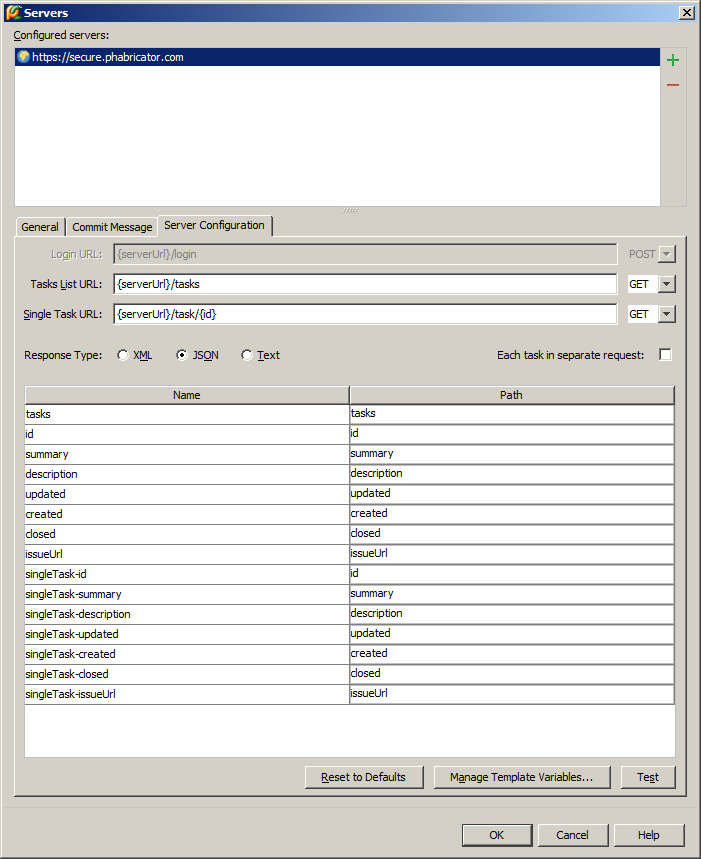Select the singleTask-id Name cell
This screenshot has width=701, height=859.
[187, 574]
